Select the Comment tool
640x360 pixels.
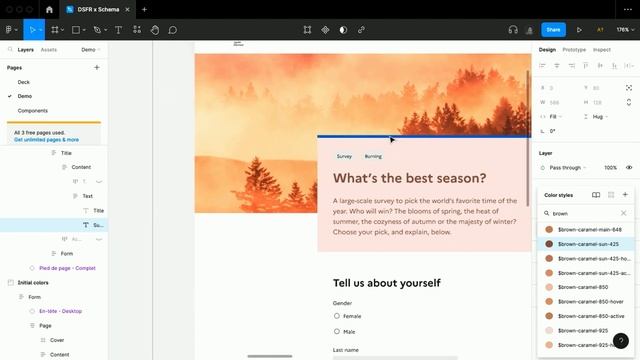pos(173,30)
